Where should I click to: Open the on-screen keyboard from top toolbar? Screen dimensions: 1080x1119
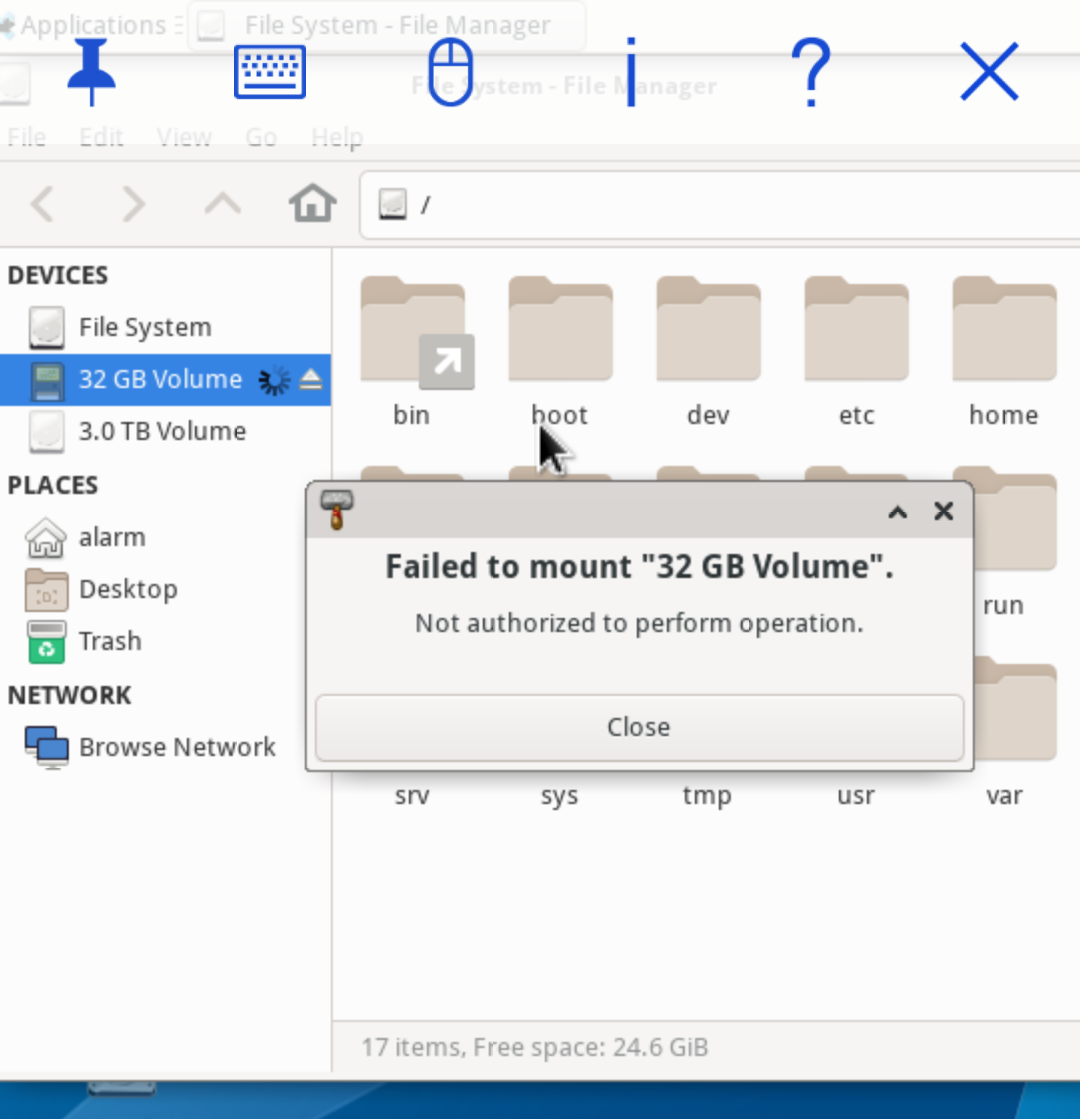[x=269, y=72]
